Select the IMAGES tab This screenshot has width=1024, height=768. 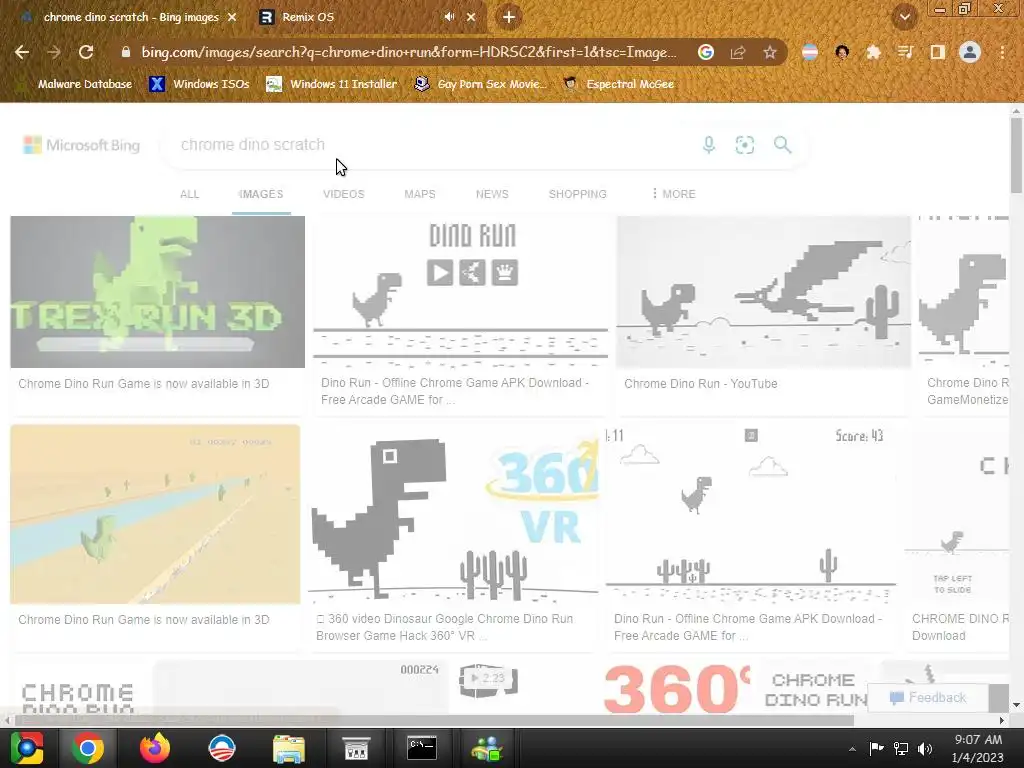(261, 194)
